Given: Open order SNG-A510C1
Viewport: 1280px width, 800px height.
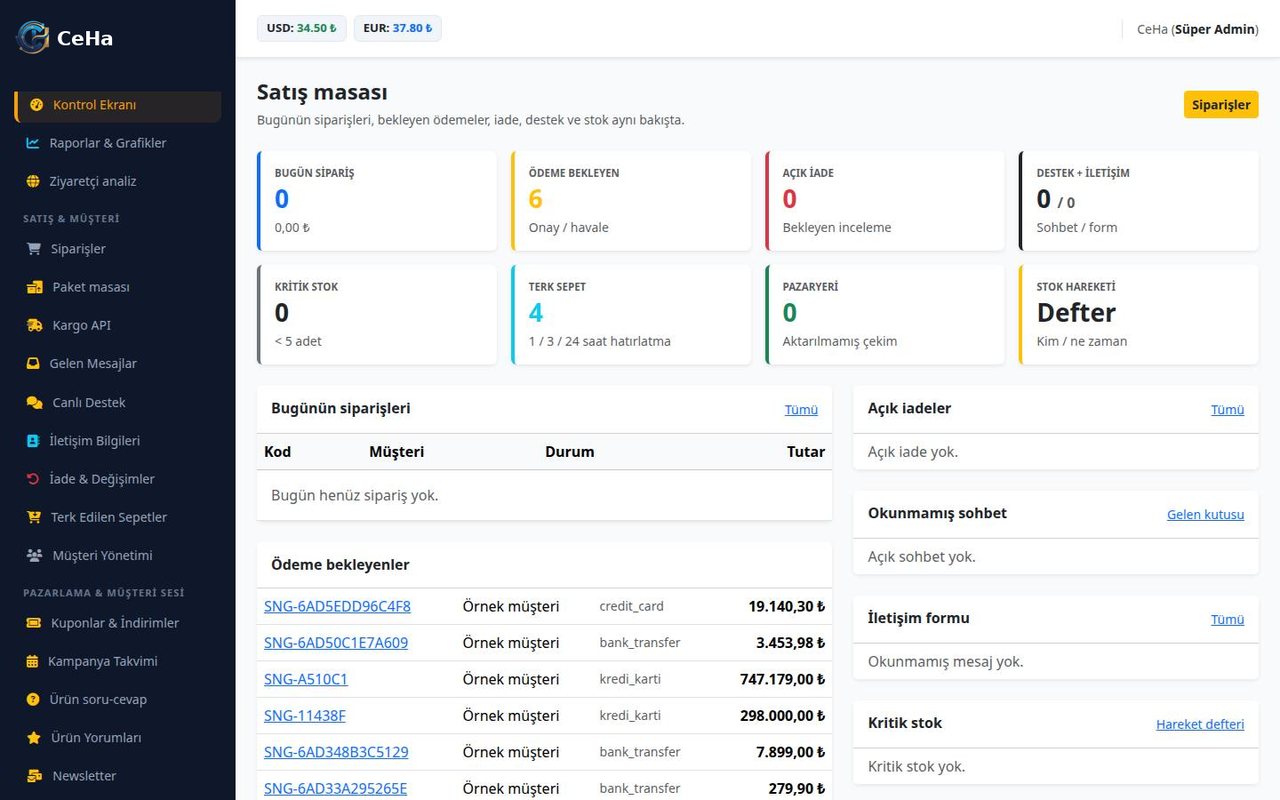Looking at the screenshot, I should click(306, 679).
